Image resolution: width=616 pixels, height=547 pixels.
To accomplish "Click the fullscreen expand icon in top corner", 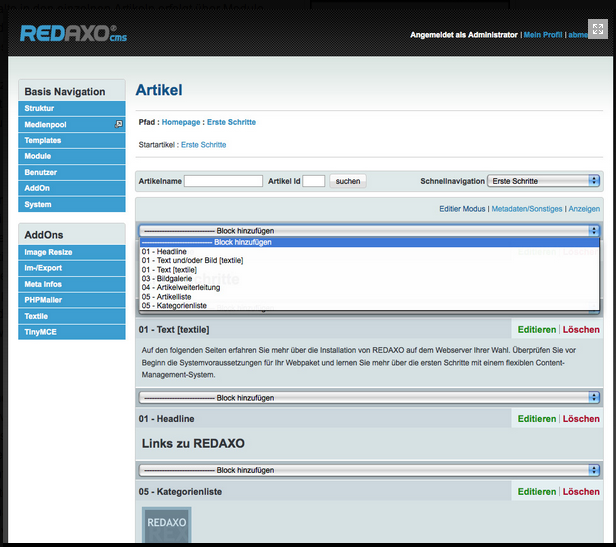I will pyautogui.click(x=597, y=29).
